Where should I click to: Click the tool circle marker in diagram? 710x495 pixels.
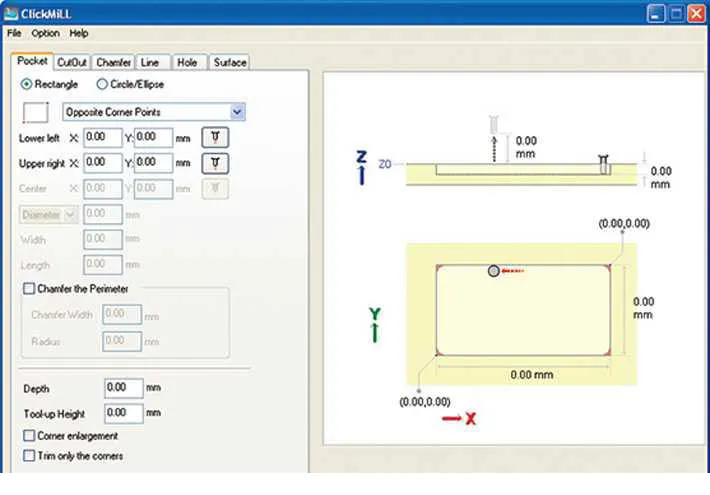[492, 271]
